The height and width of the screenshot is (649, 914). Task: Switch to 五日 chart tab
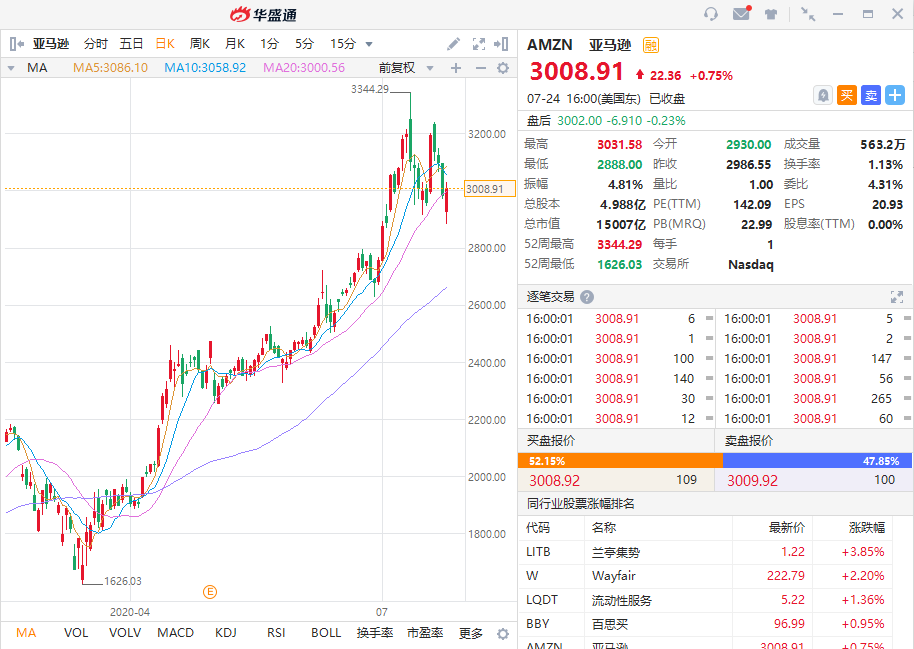tap(131, 44)
